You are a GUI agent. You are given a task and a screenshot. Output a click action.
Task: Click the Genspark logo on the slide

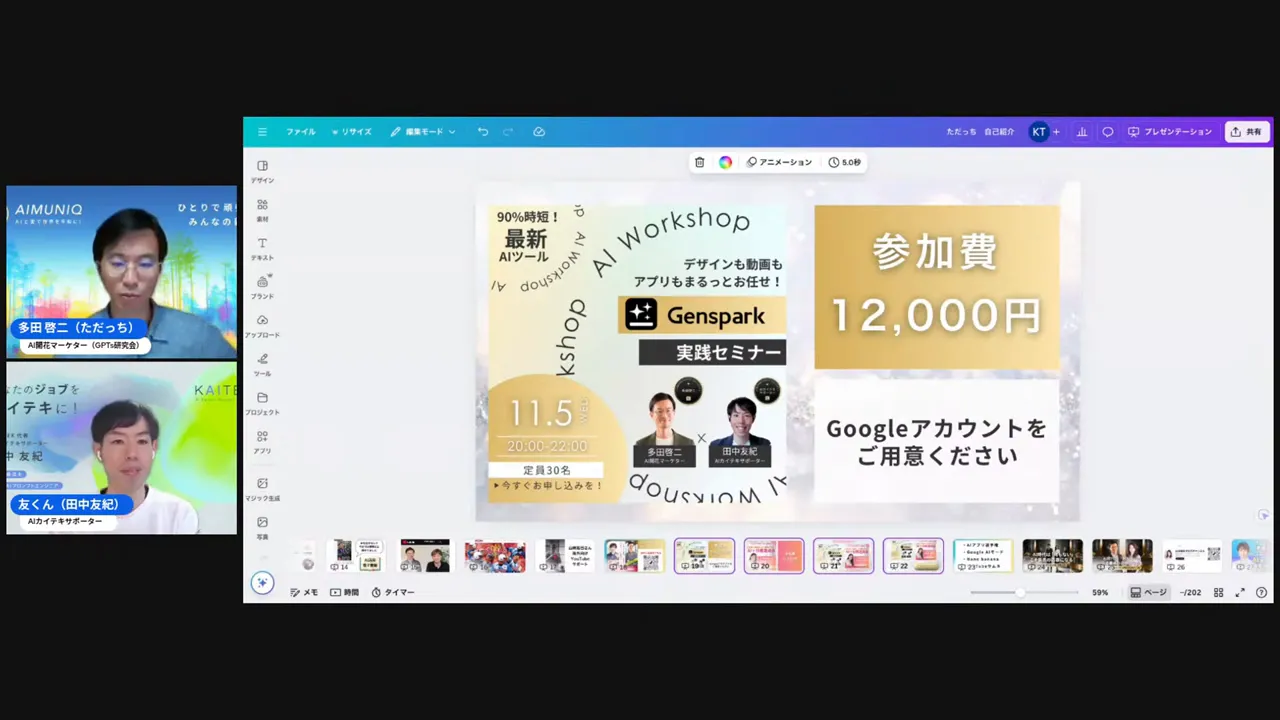[701, 315]
